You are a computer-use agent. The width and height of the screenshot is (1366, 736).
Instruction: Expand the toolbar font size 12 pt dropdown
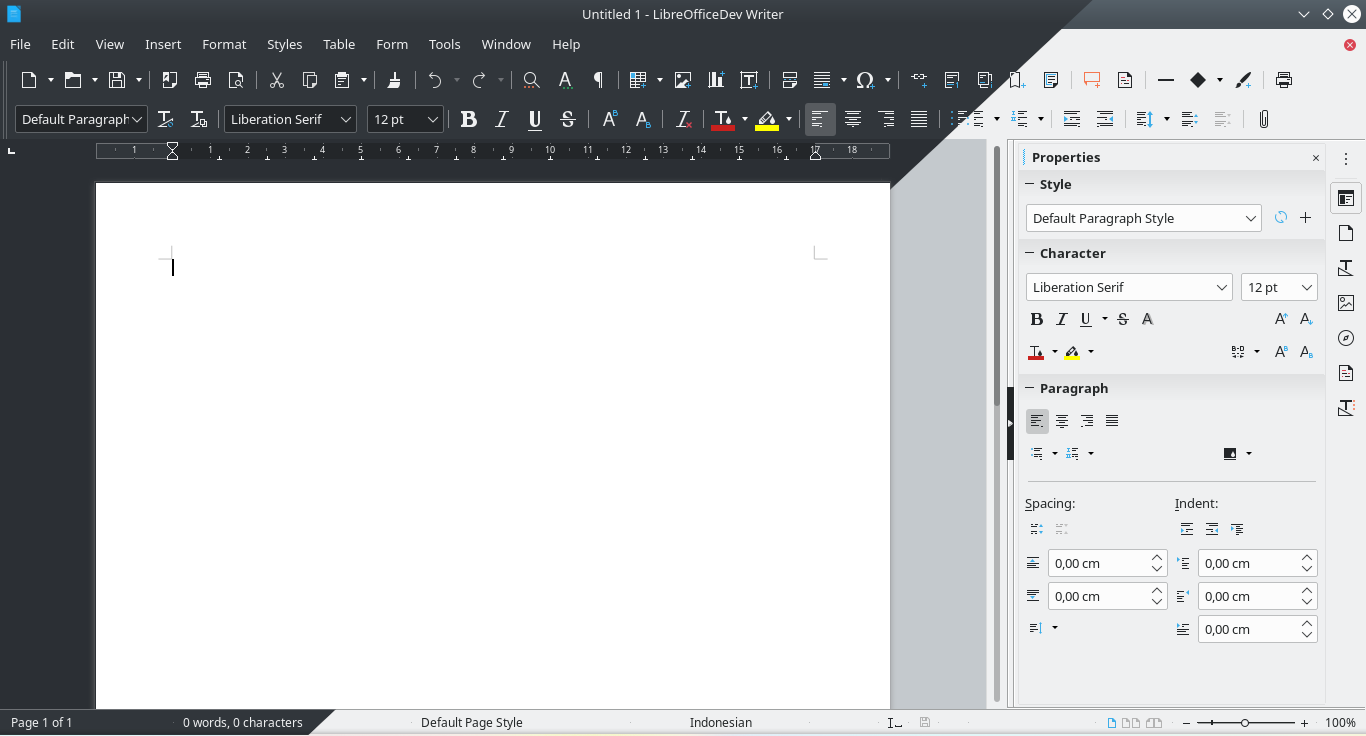(433, 120)
